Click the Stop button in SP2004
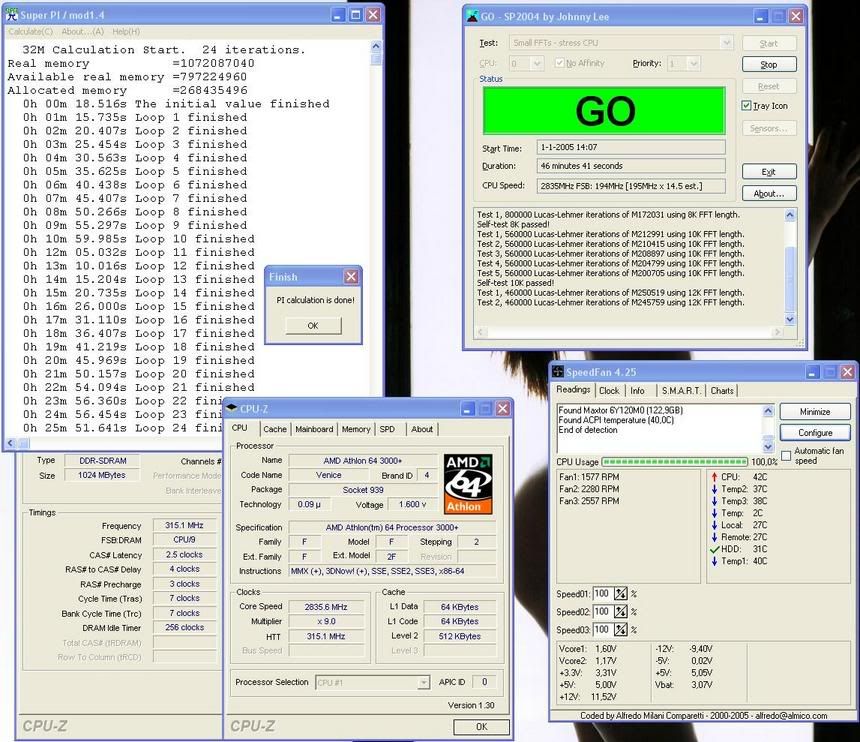 pyautogui.click(x=769, y=64)
